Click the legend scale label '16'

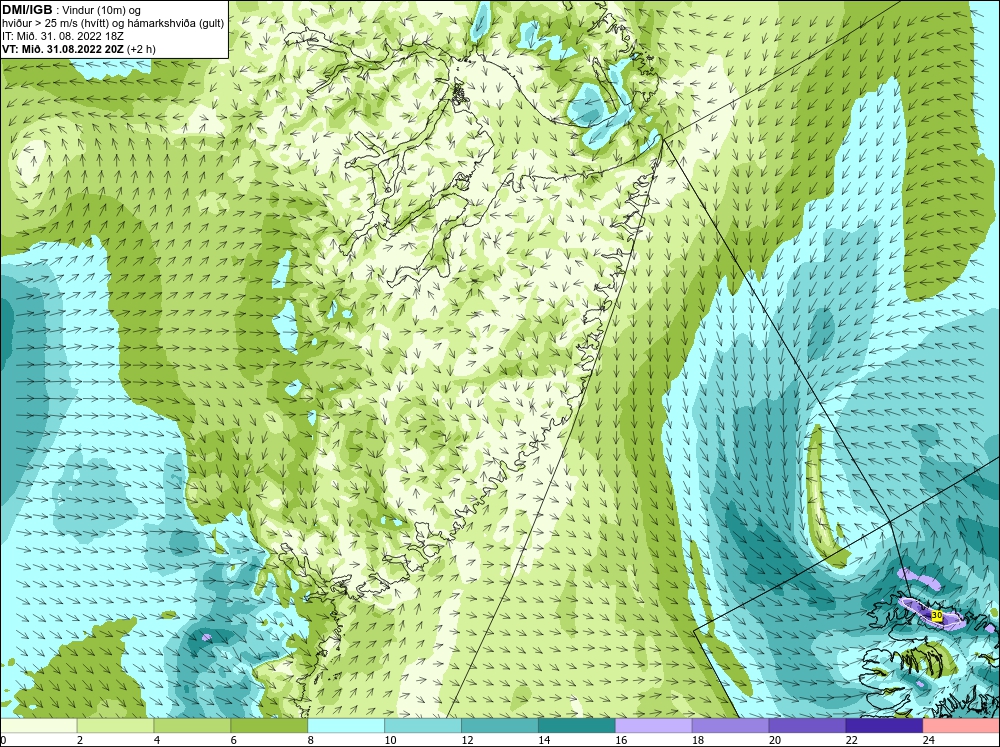[x=621, y=740]
